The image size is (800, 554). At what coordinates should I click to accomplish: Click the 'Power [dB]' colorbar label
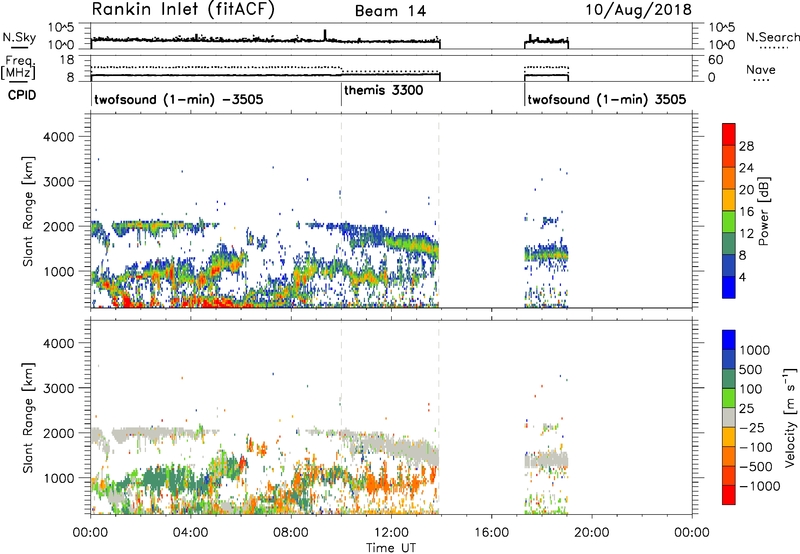[763, 211]
